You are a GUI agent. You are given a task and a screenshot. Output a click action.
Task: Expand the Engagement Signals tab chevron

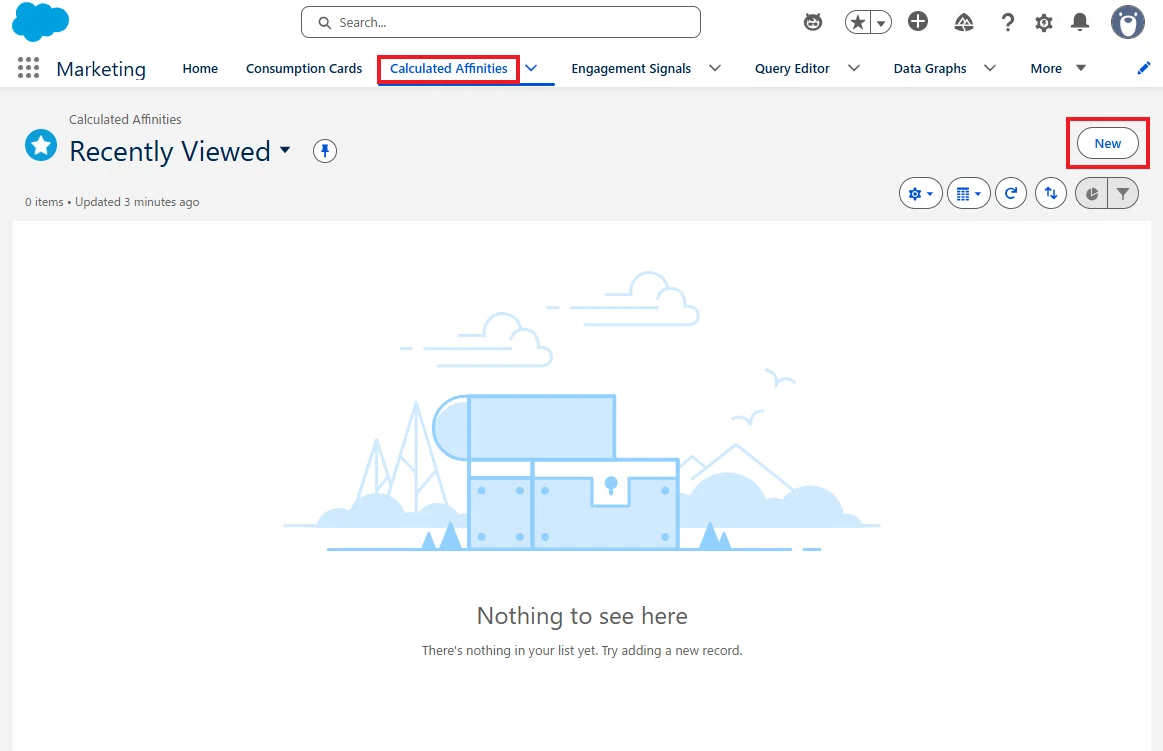714,68
